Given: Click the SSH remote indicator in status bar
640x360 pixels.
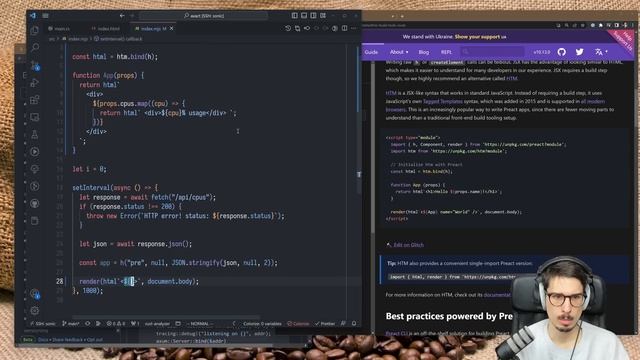Looking at the screenshot, I should (x=43, y=324).
